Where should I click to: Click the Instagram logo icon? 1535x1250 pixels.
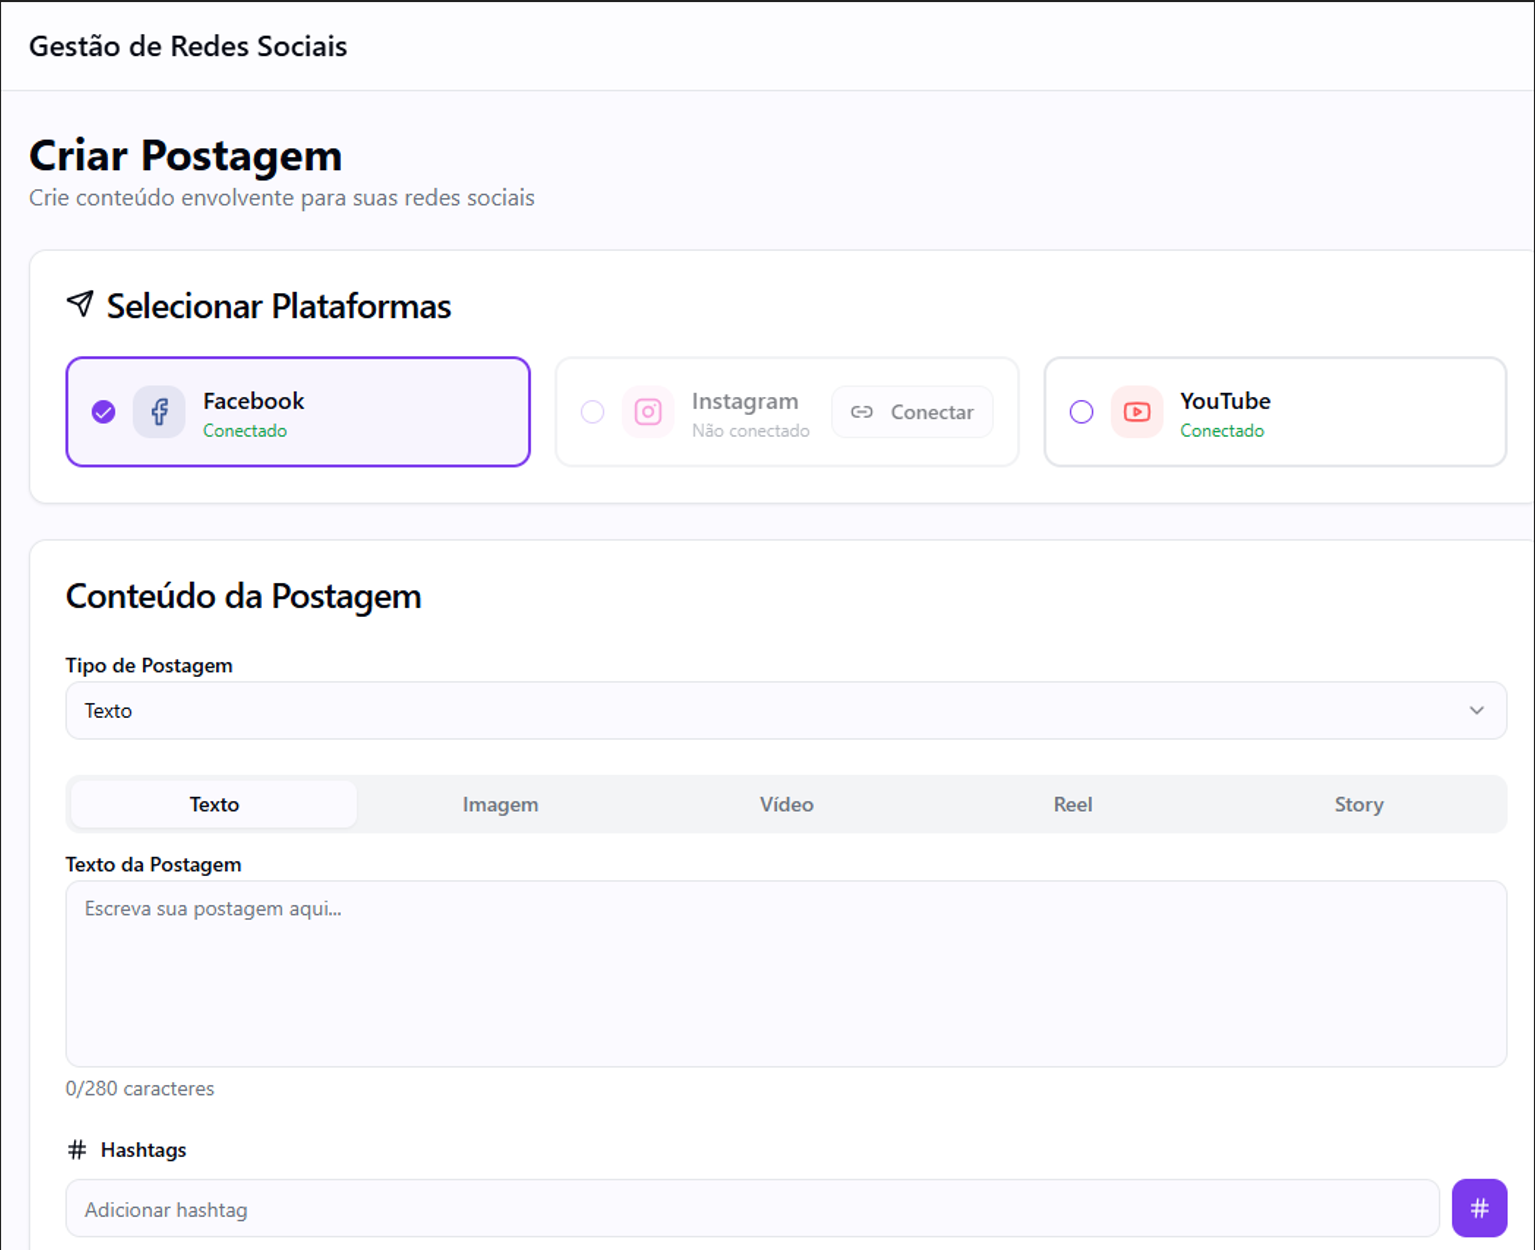coord(648,412)
